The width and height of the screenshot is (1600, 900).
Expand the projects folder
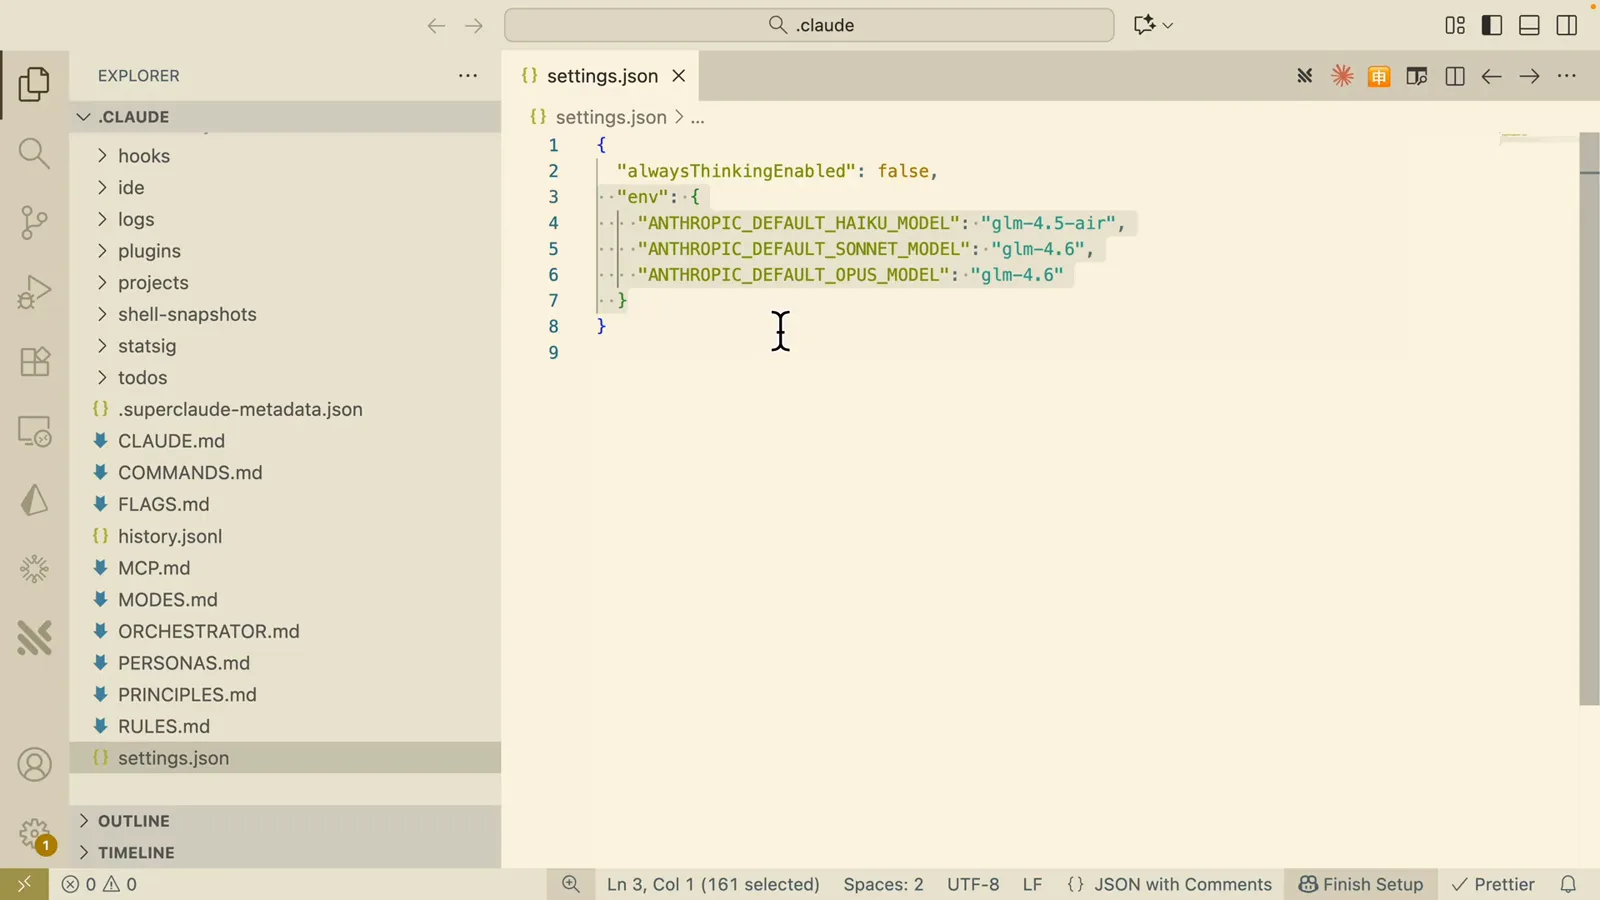(x=285, y=283)
